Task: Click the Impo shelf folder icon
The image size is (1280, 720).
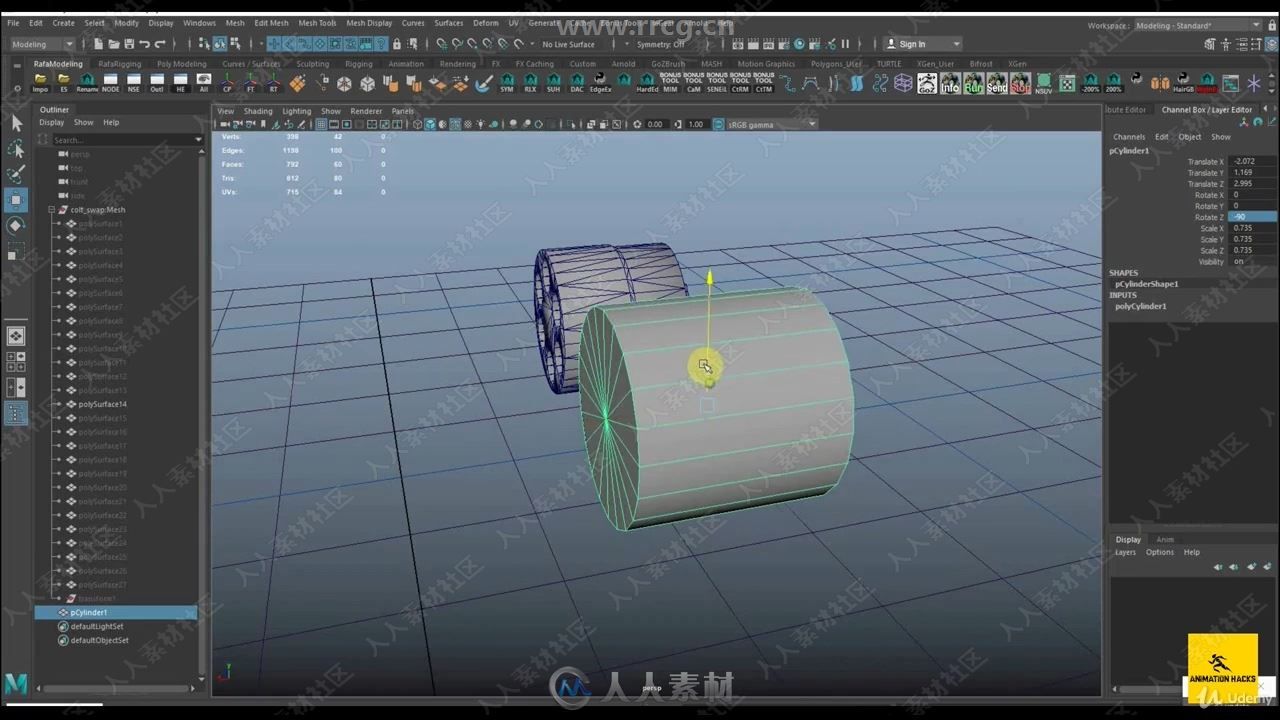Action: (40, 82)
